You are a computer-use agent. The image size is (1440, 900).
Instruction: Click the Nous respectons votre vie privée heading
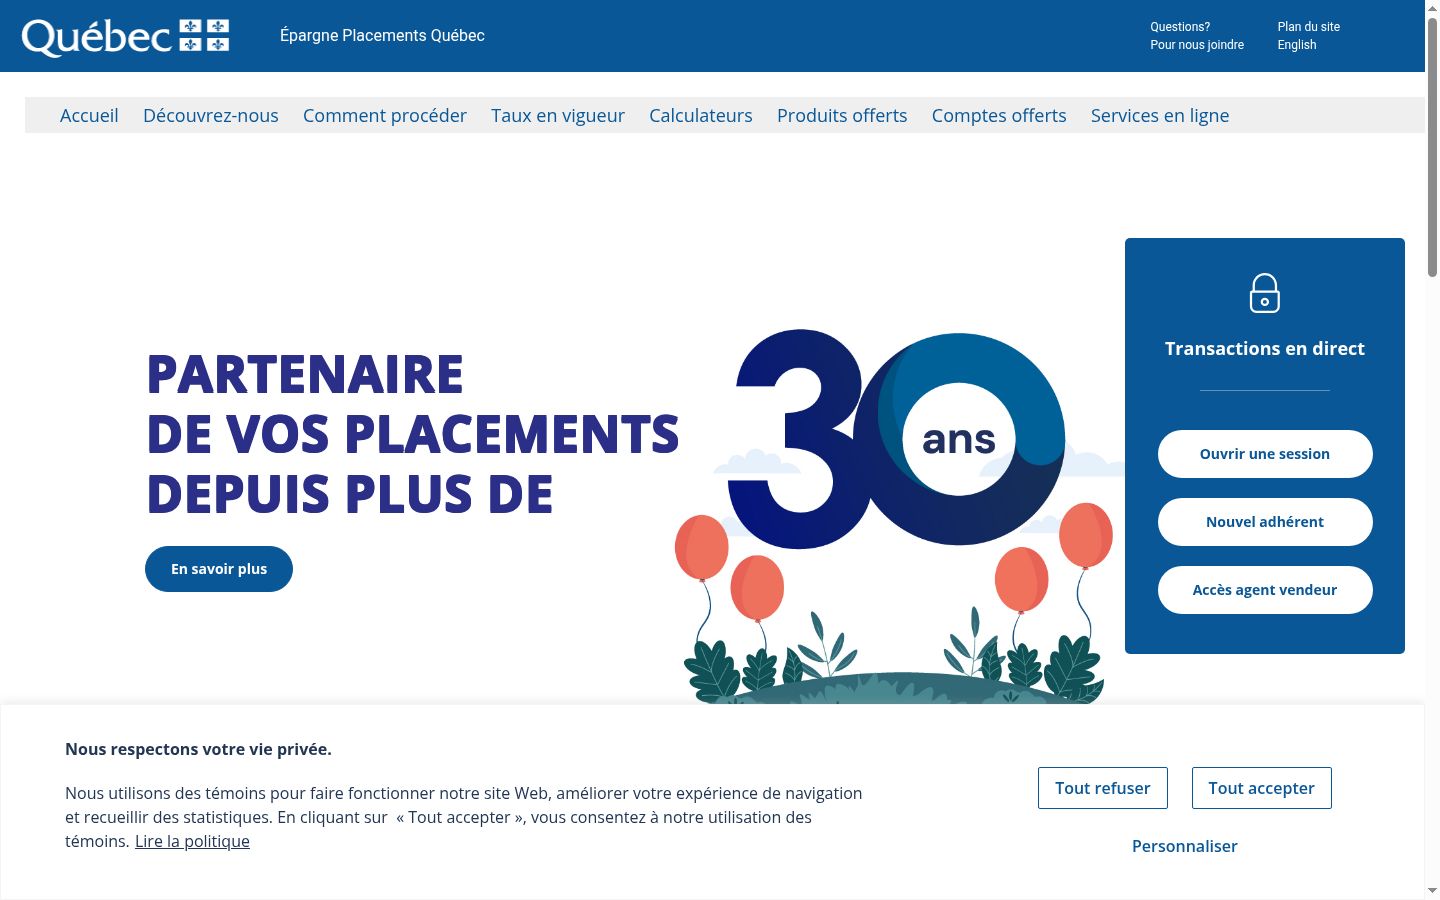pyautogui.click(x=198, y=749)
